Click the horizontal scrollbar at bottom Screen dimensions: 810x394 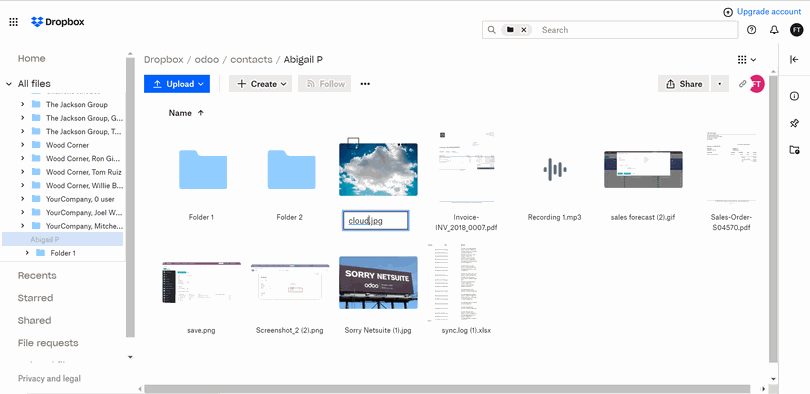tap(447, 388)
